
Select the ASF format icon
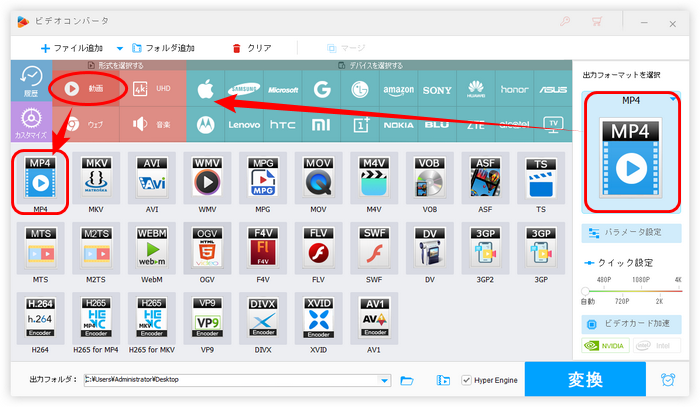click(485, 178)
